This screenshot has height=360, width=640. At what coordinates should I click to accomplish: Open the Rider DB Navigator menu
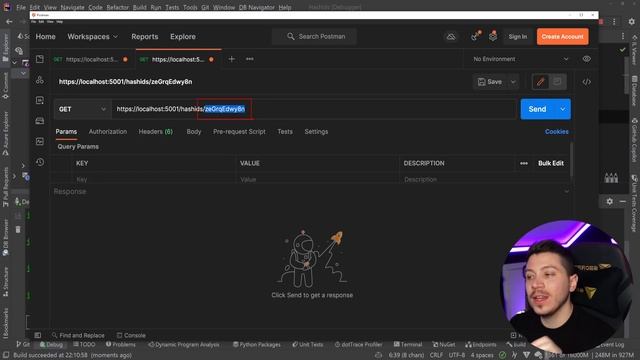pyautogui.click(x=256, y=7)
